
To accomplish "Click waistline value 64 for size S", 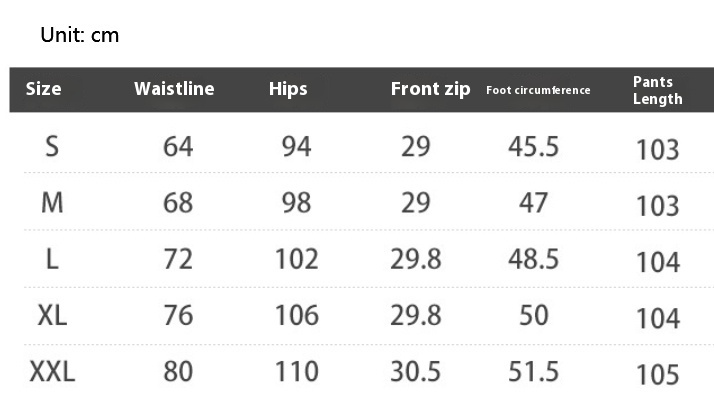I will click(x=178, y=147).
